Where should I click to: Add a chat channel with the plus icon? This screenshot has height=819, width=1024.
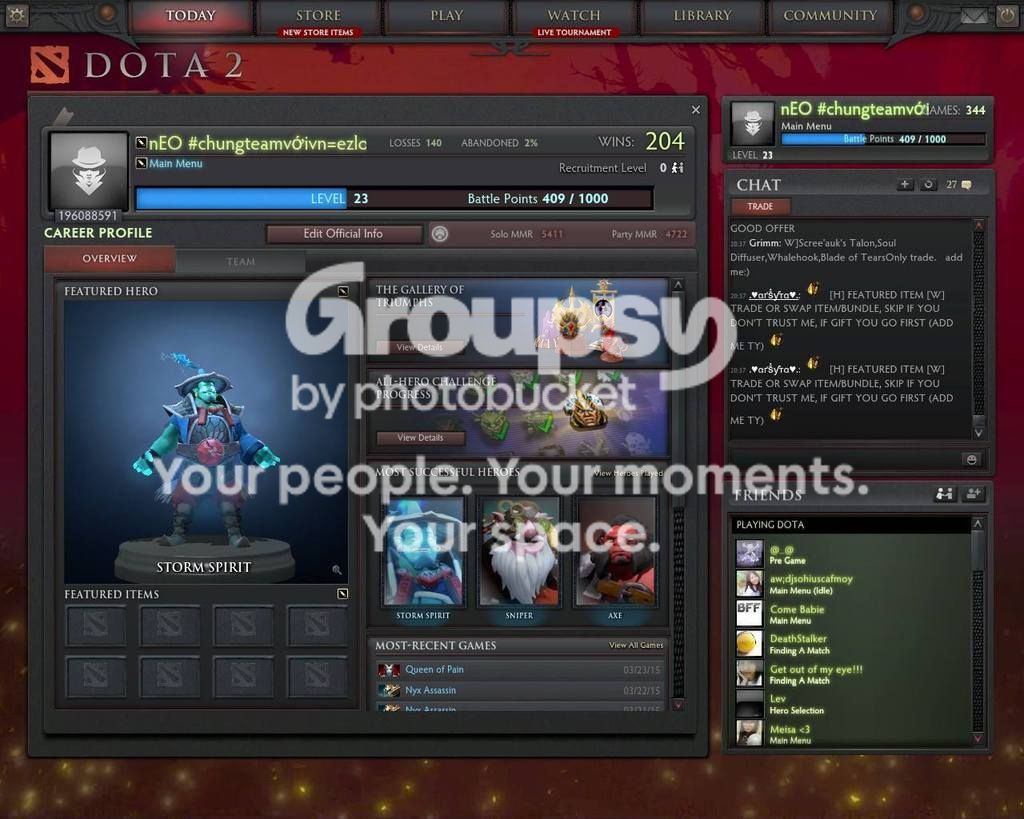click(x=904, y=185)
